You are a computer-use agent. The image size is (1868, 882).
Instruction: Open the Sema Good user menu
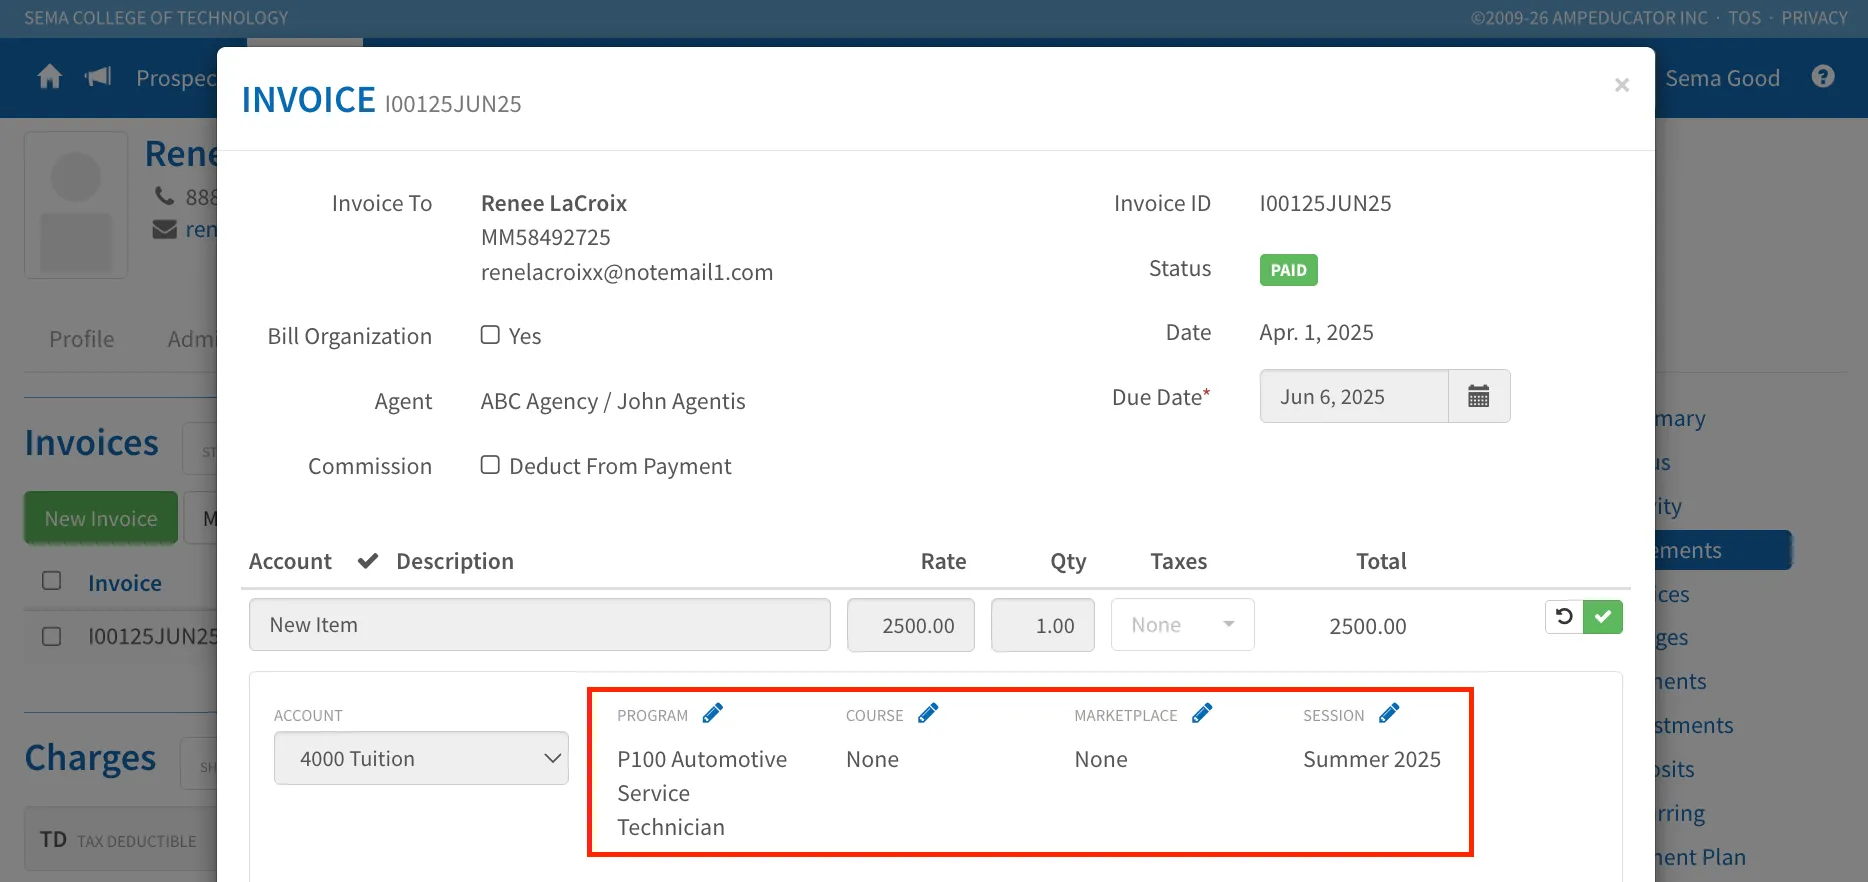pos(1722,78)
